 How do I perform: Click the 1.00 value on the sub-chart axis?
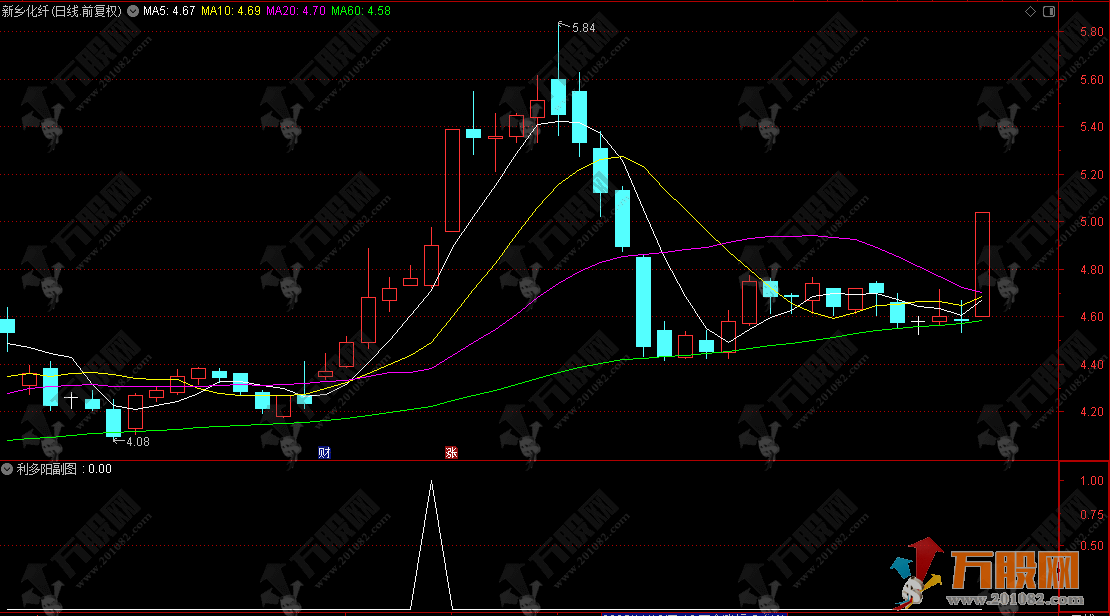coord(1091,481)
